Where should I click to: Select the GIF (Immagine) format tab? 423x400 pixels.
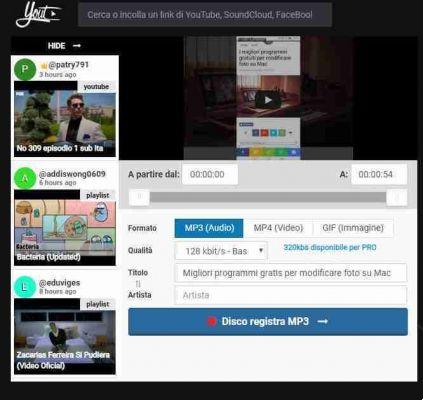tap(353, 228)
